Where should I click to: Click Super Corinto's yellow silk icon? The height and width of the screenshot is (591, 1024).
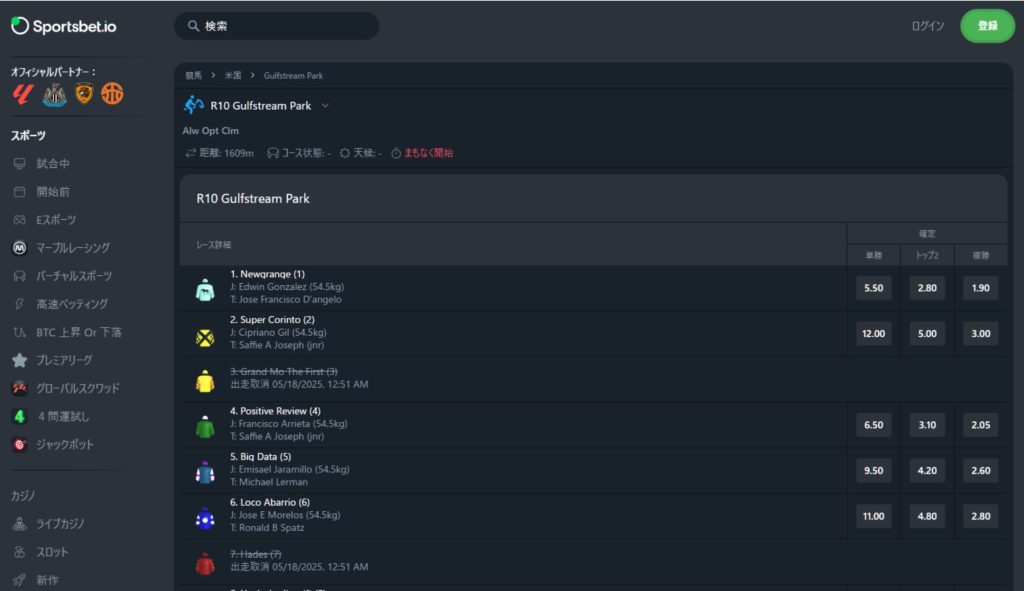point(205,338)
